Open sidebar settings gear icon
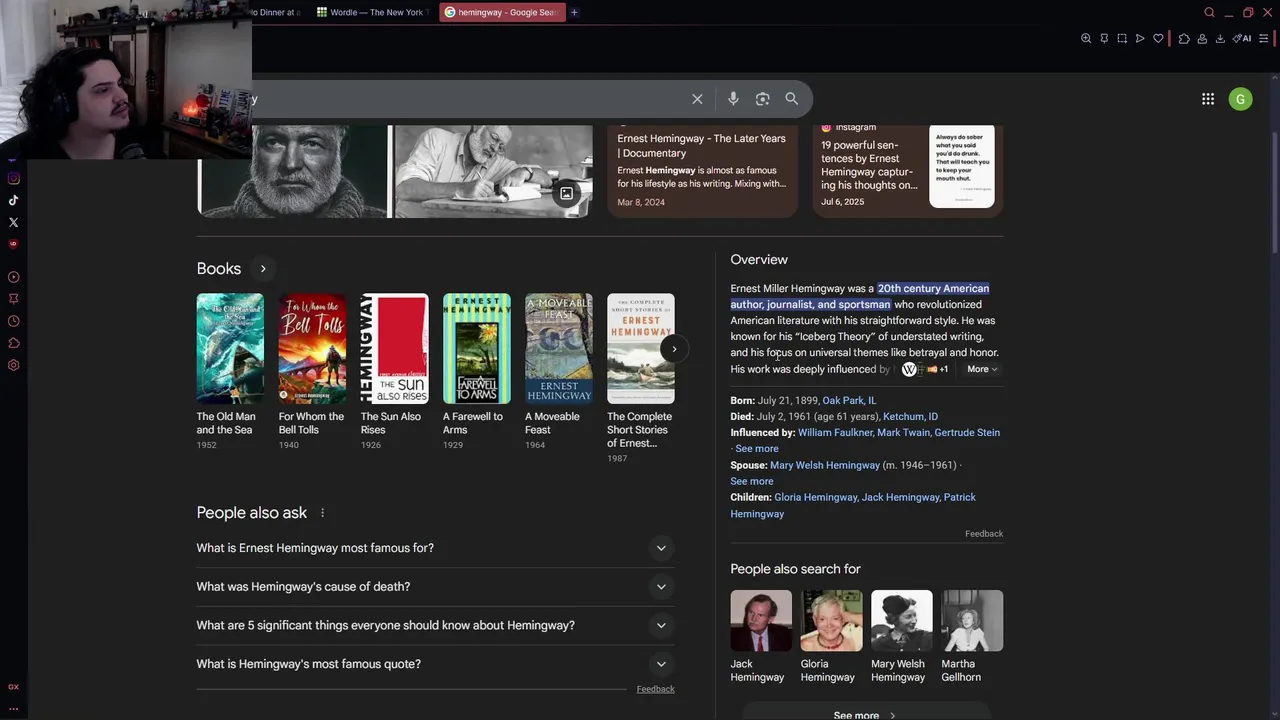This screenshot has height=720, width=1280. (x=13, y=365)
